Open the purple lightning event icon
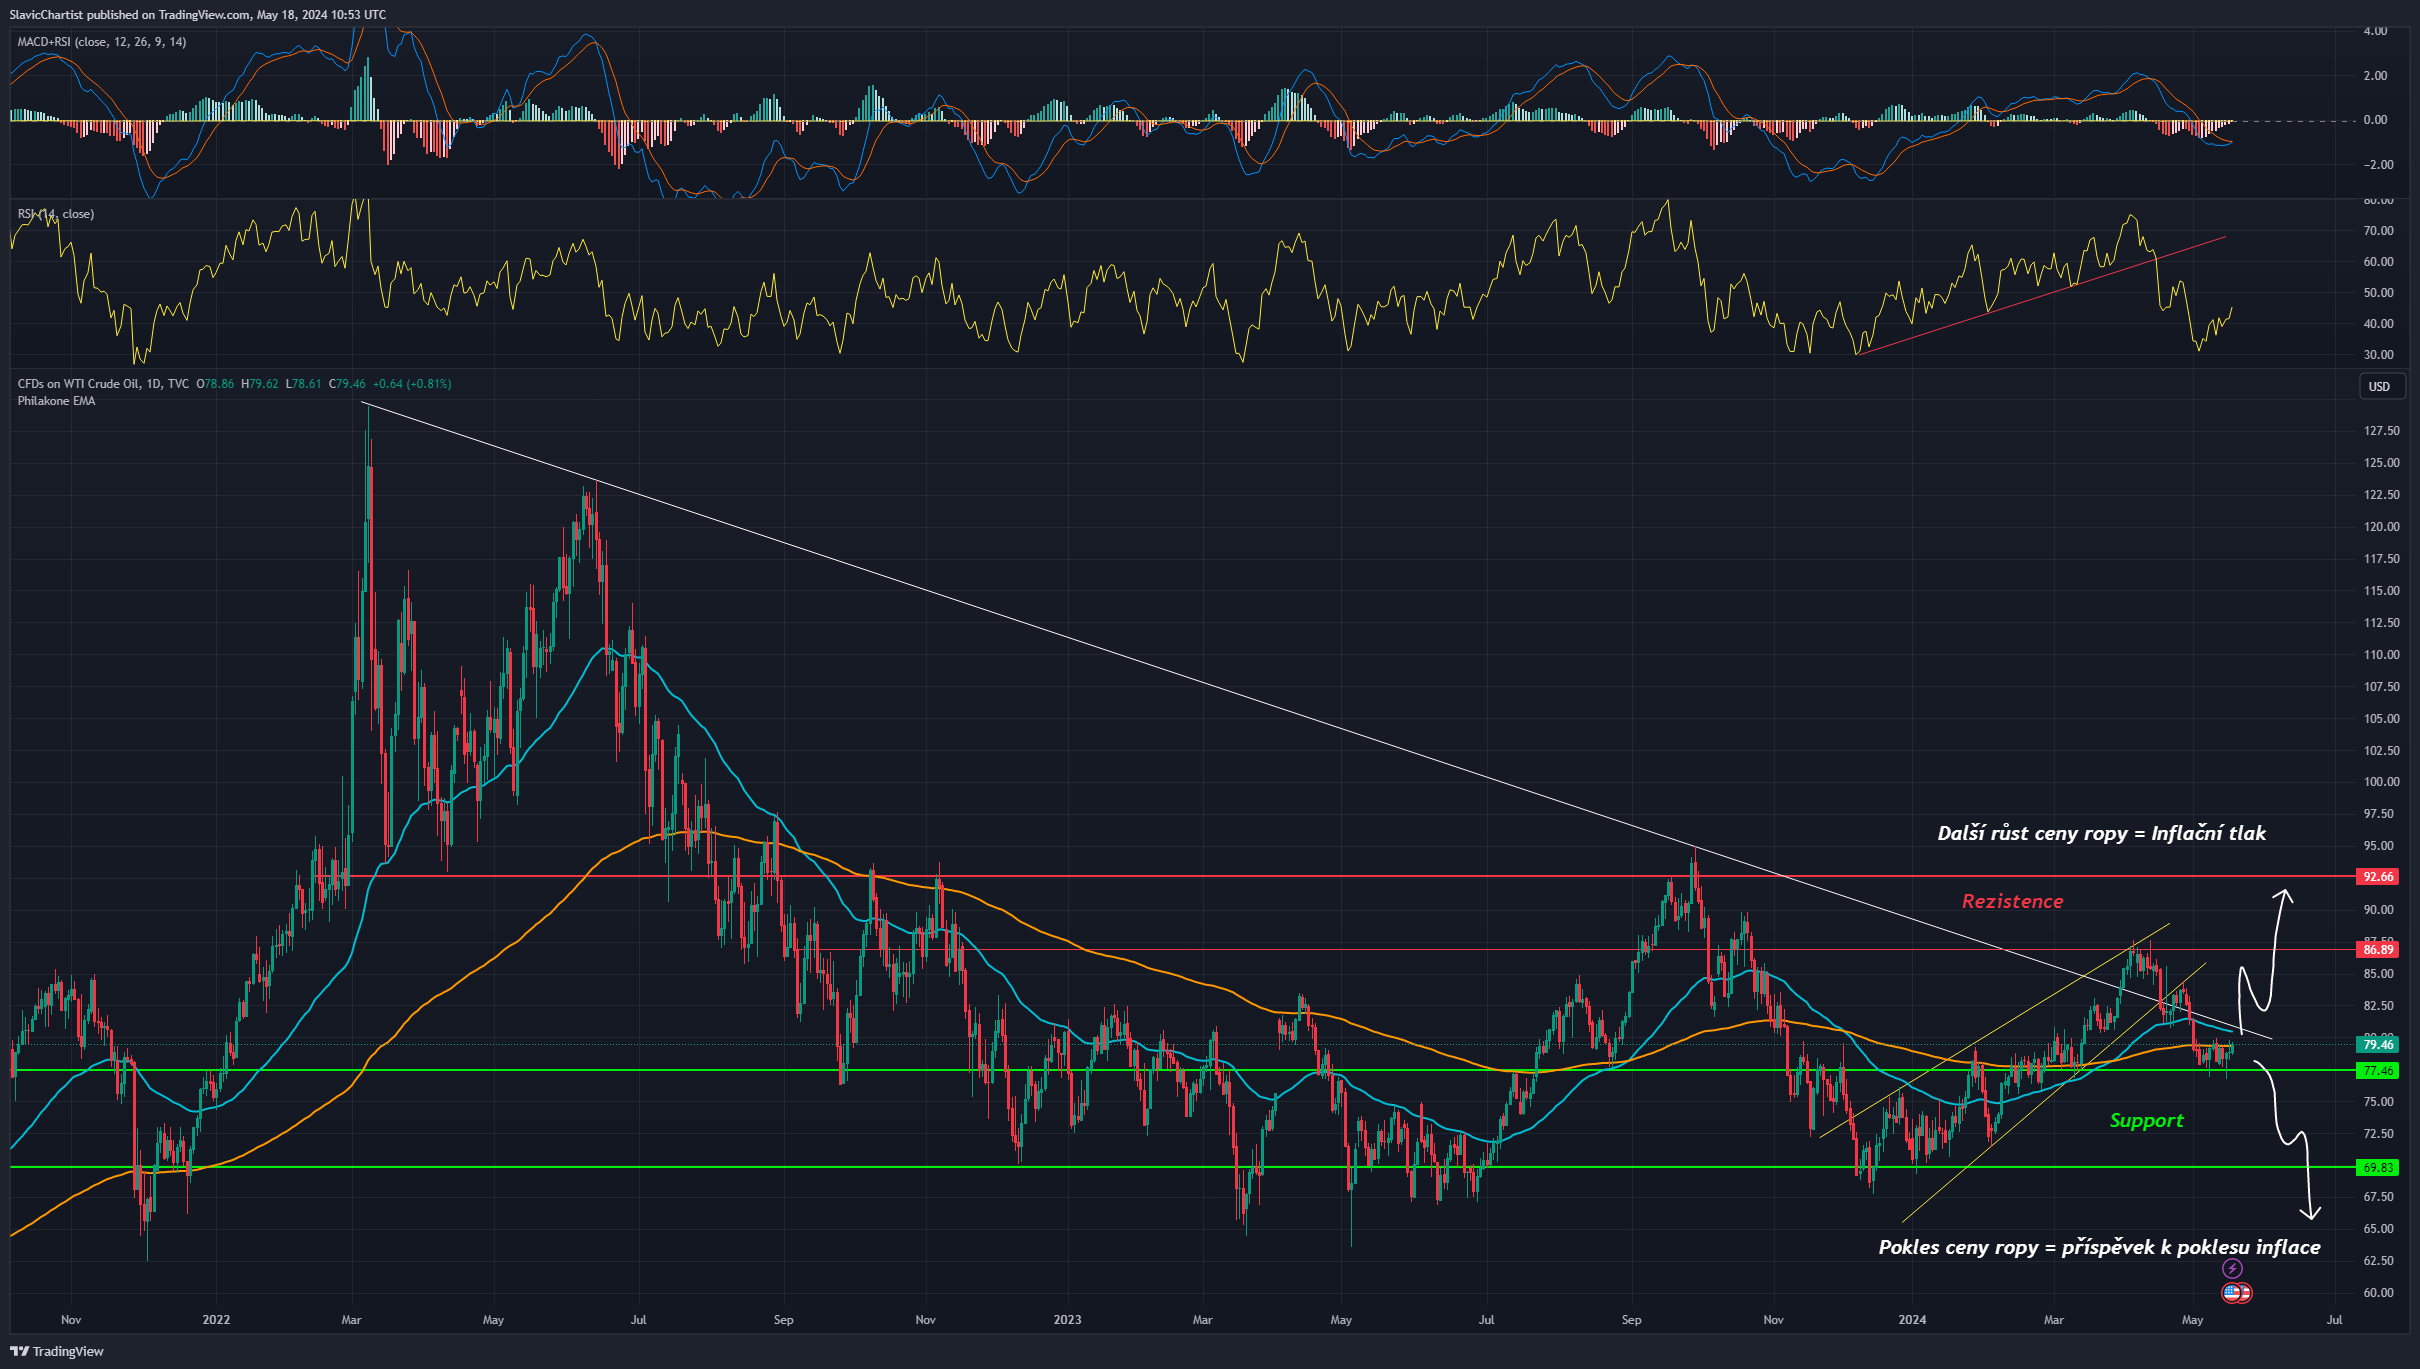Image resolution: width=2420 pixels, height=1369 pixels. click(2232, 1269)
